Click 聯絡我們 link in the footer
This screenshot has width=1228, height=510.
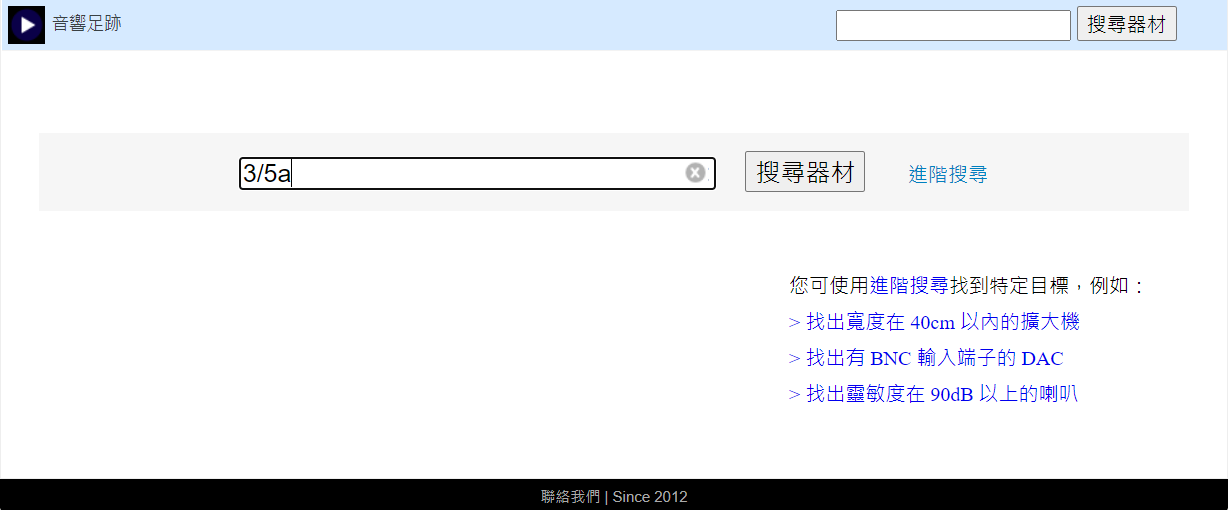point(571,497)
